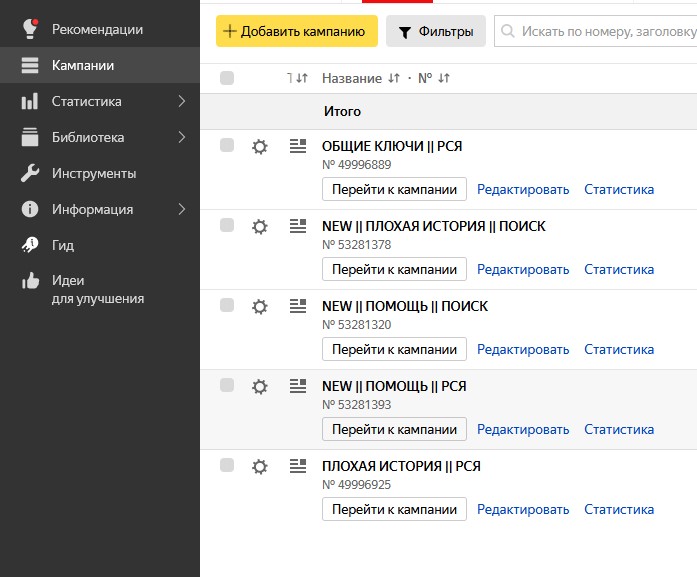Open Рекомендации lightbulb icon in sidebar
The width and height of the screenshot is (697, 577).
(30, 28)
